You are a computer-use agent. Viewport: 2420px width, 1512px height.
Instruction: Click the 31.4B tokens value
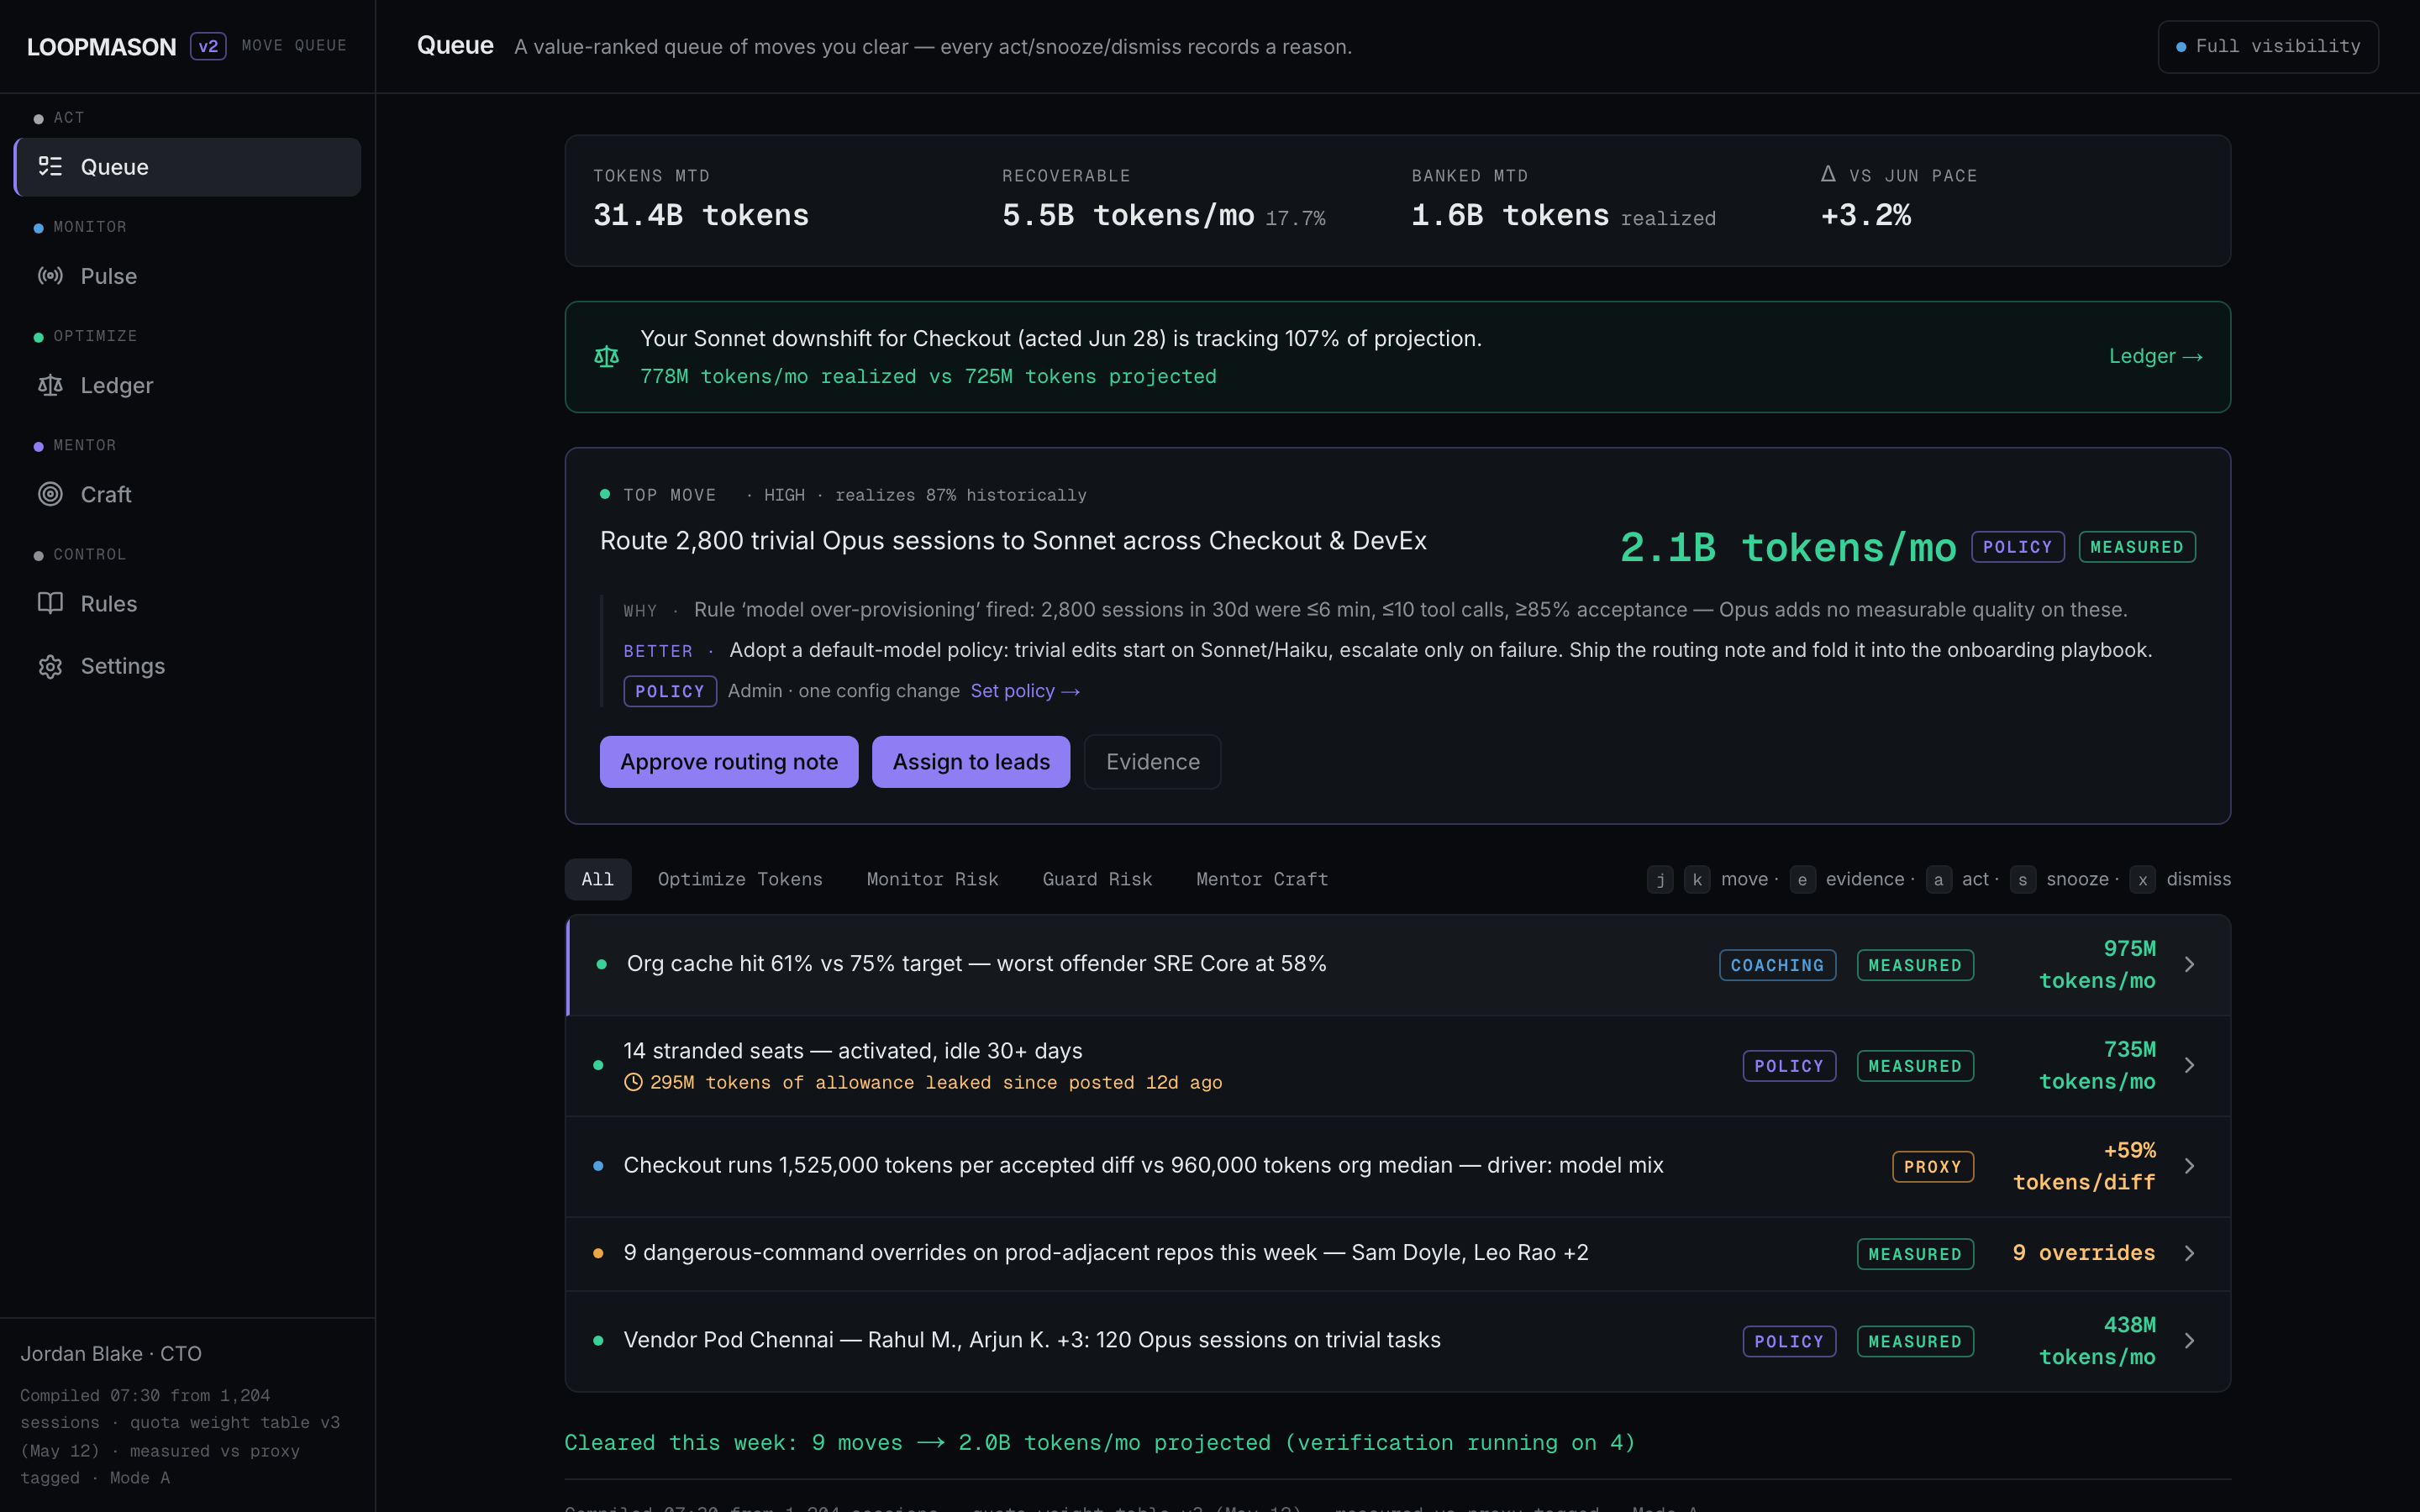click(x=701, y=215)
